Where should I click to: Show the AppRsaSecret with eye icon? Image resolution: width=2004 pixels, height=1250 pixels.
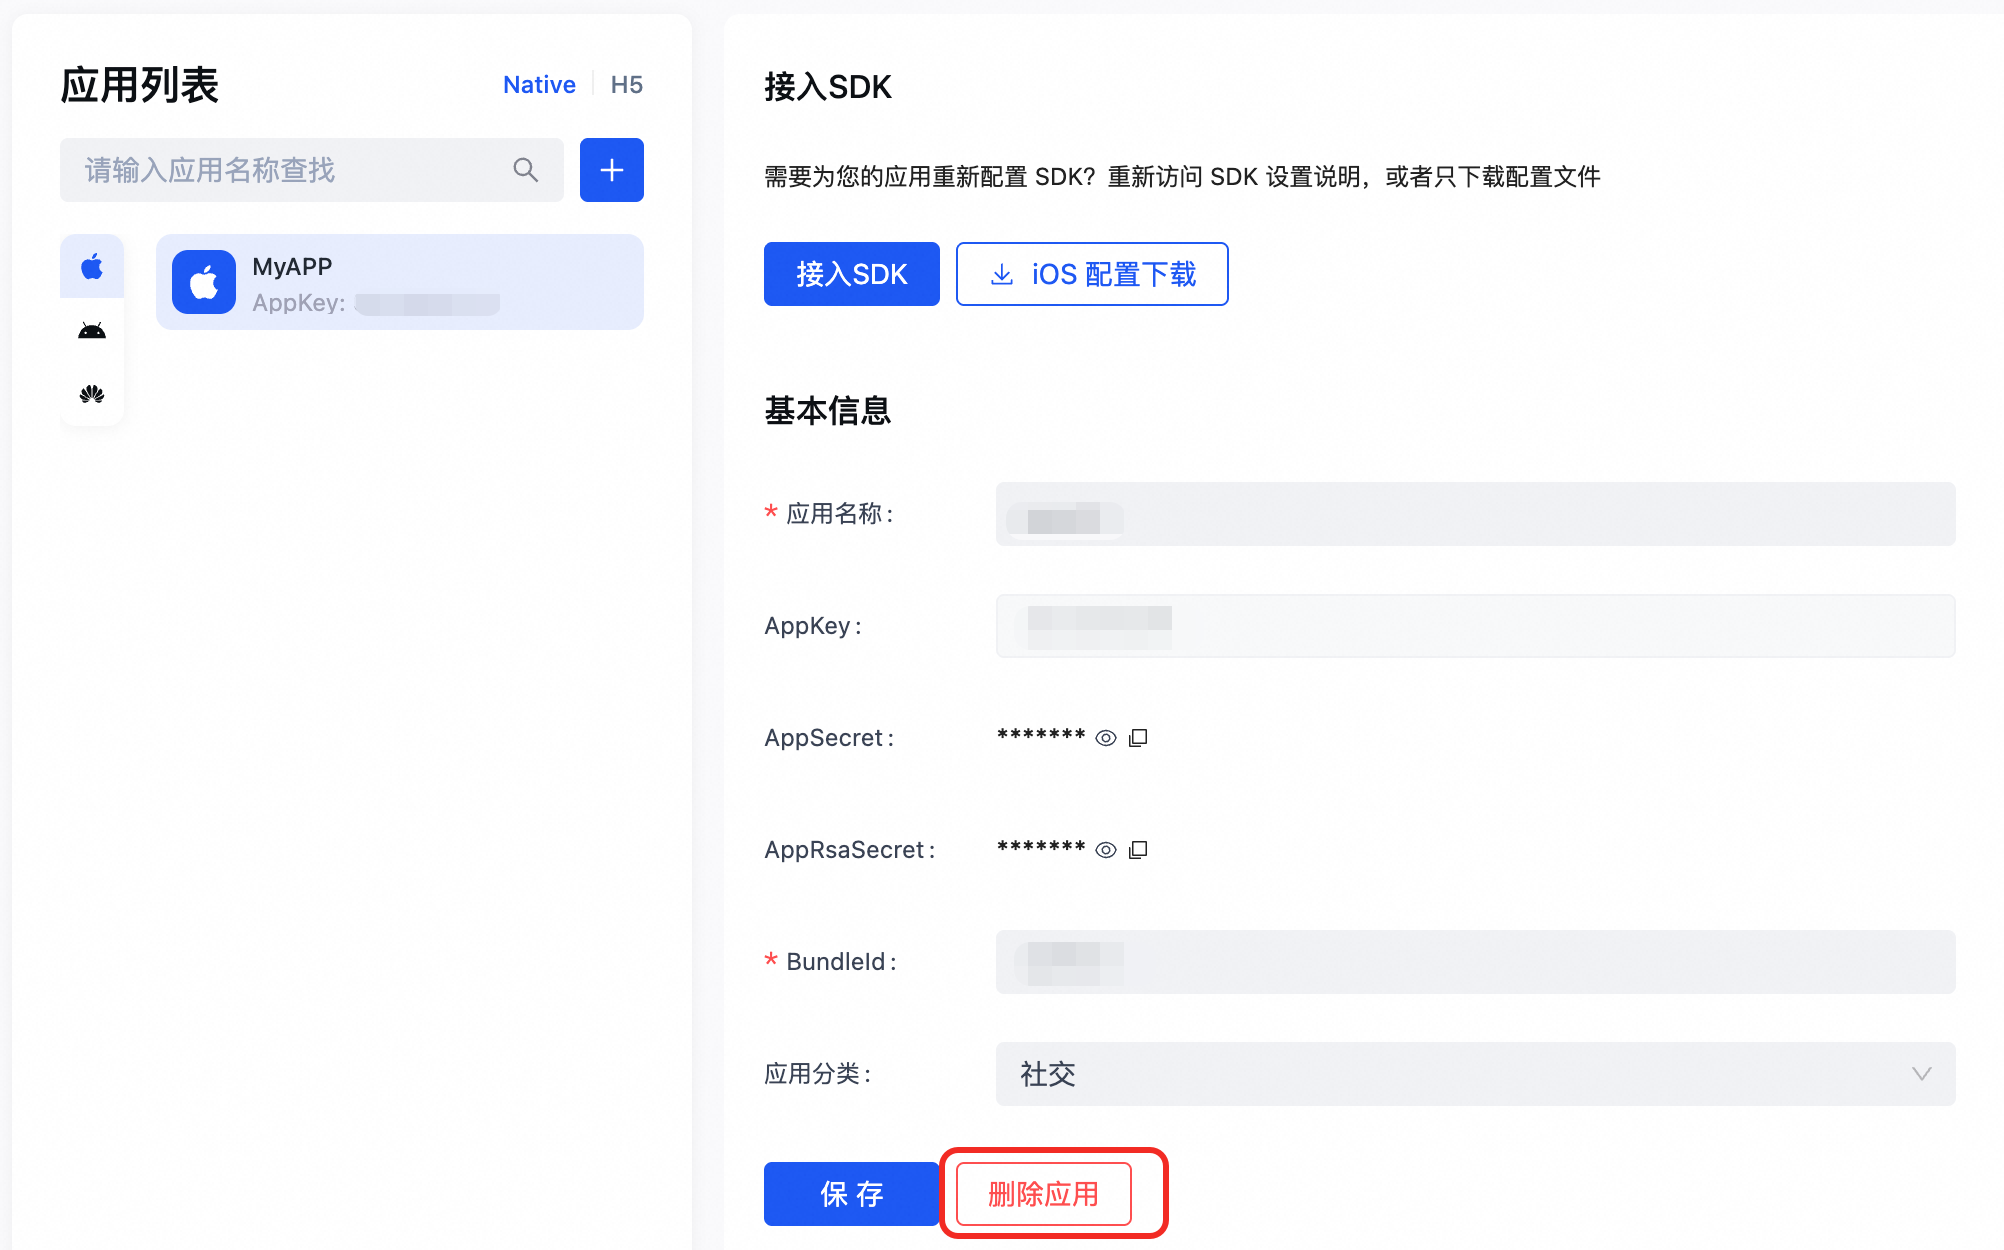1105,850
